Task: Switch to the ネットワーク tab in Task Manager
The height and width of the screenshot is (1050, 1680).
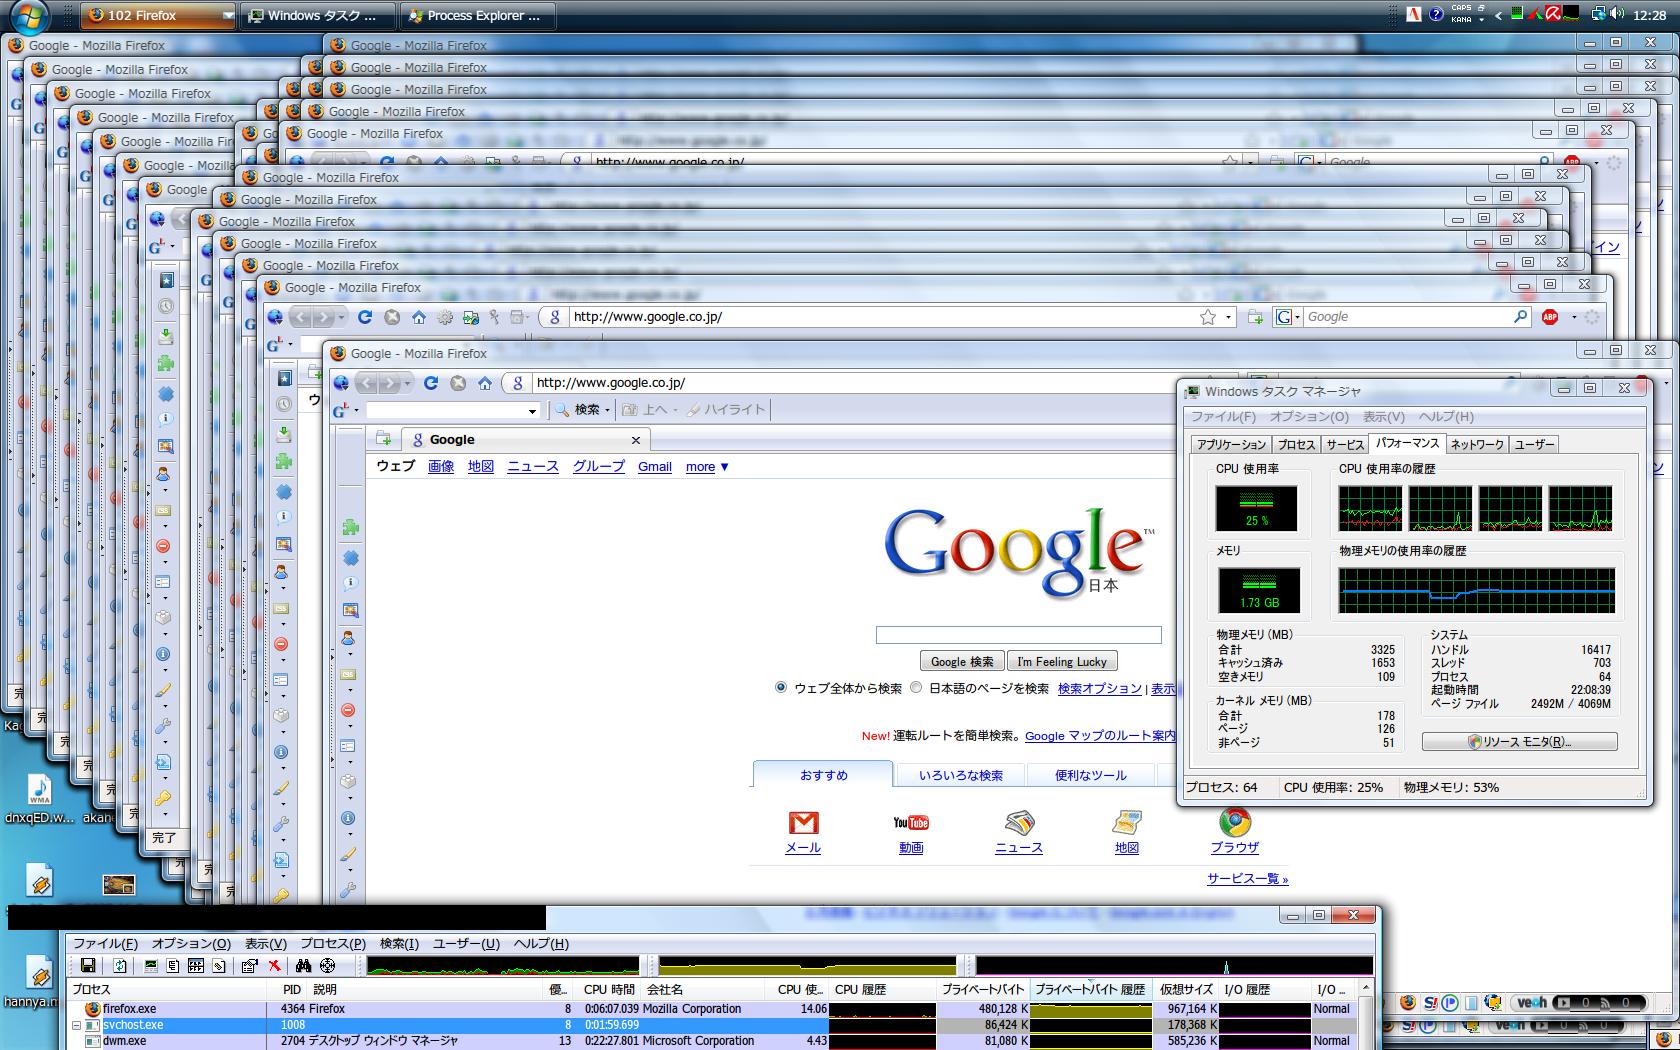Action: point(1476,445)
